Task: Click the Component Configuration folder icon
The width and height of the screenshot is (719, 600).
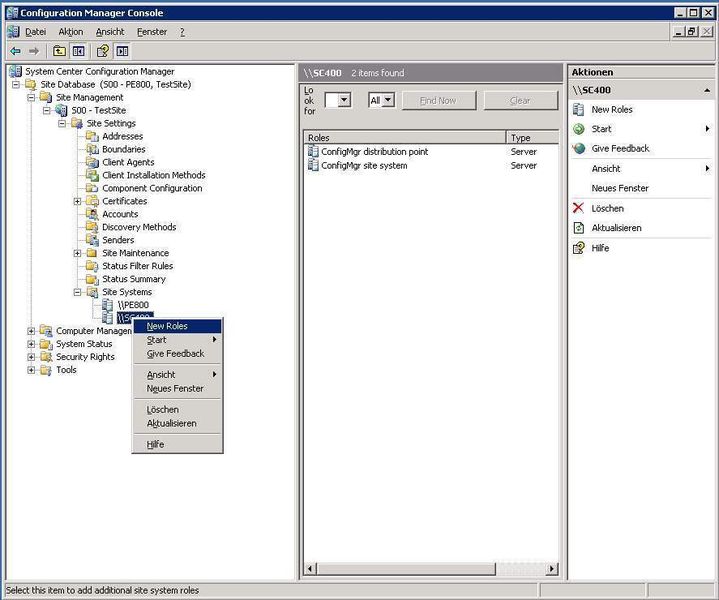Action: 92,188
